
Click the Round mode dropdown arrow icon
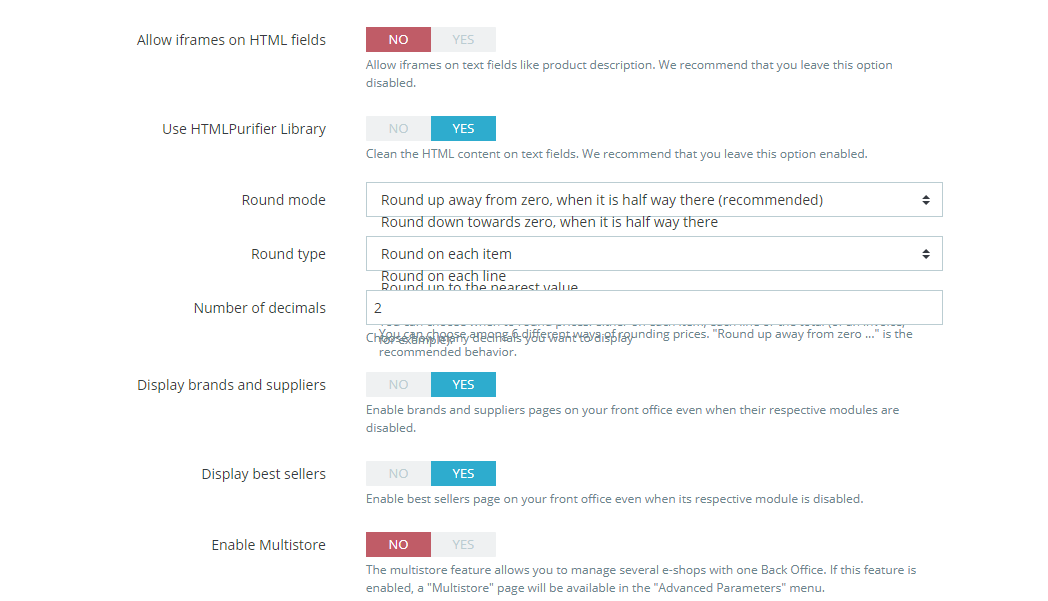pos(926,200)
